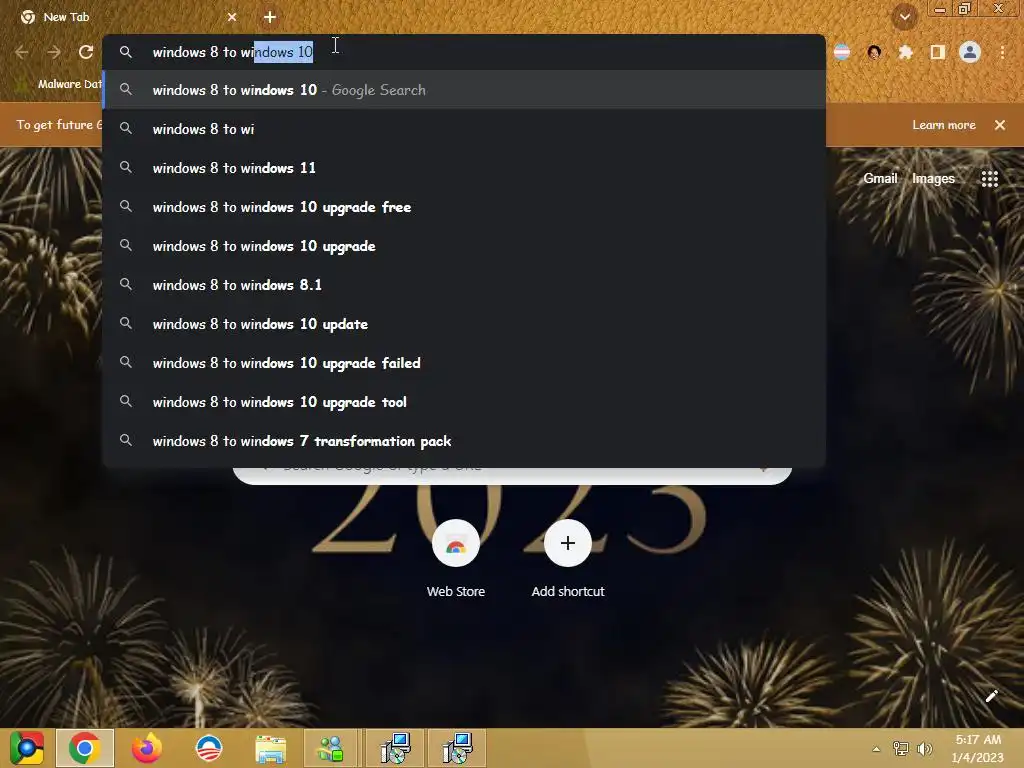The width and height of the screenshot is (1024, 768).
Task: Open the Start button on the taskbar
Action: point(27,748)
